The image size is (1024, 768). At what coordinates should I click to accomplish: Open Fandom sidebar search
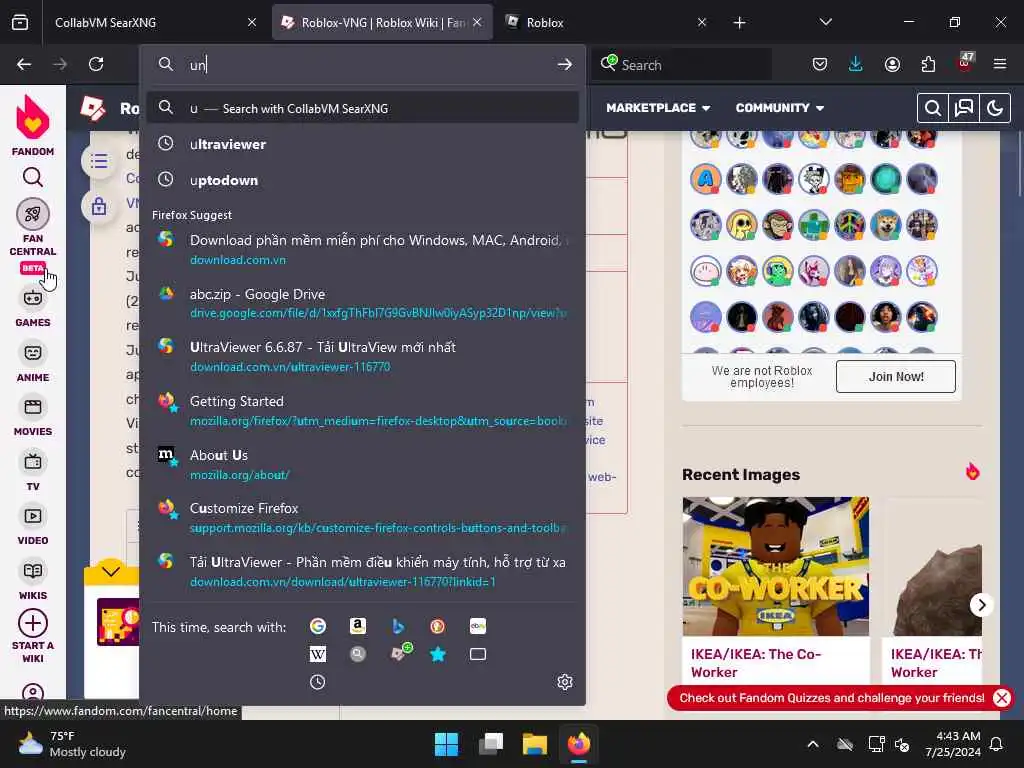33,177
